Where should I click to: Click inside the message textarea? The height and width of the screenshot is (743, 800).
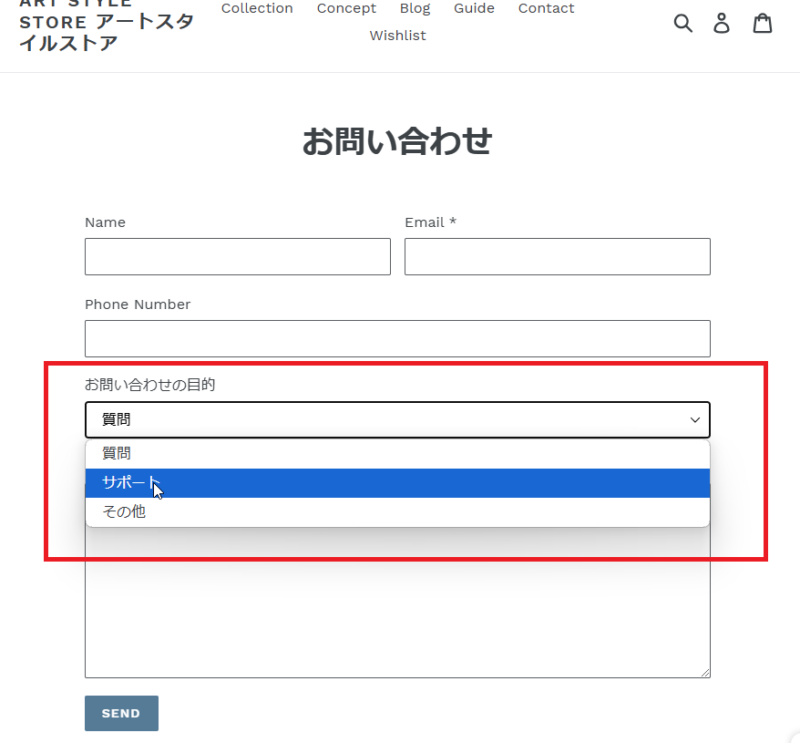(x=397, y=602)
